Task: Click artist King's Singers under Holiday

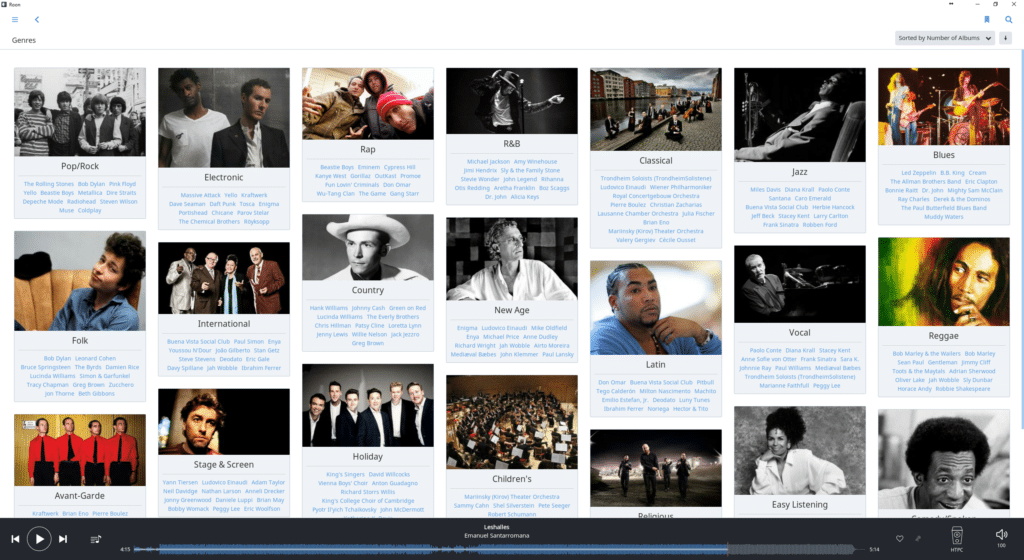Action: (345, 474)
